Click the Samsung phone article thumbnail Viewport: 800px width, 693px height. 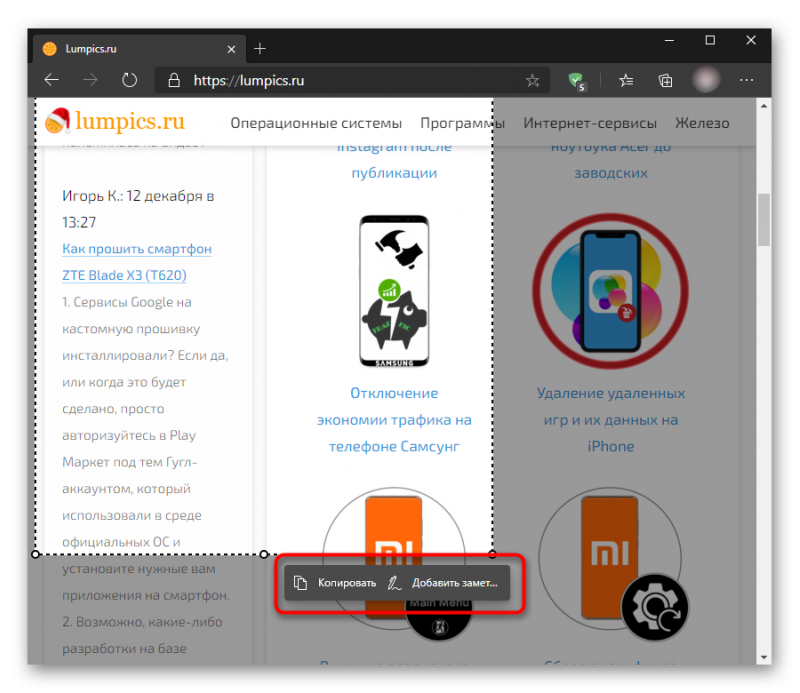pyautogui.click(x=394, y=291)
